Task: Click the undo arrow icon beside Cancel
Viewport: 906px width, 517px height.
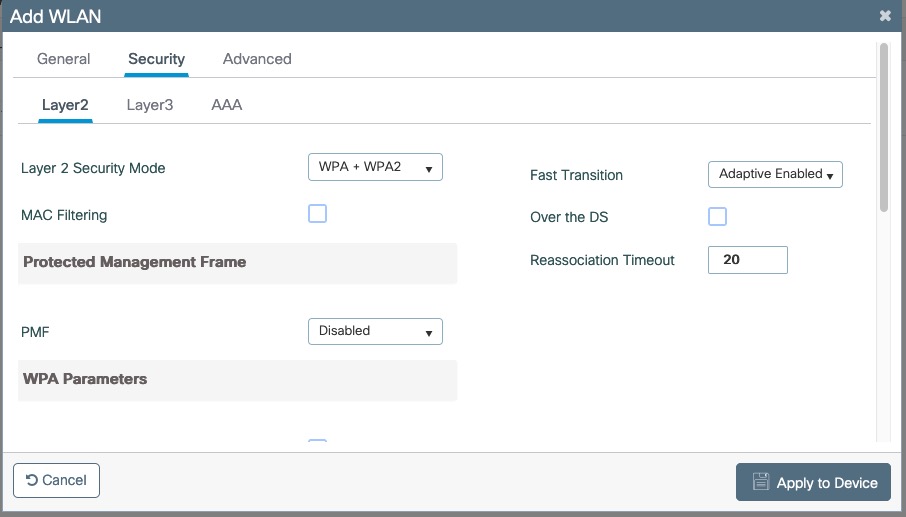Action: tap(31, 480)
